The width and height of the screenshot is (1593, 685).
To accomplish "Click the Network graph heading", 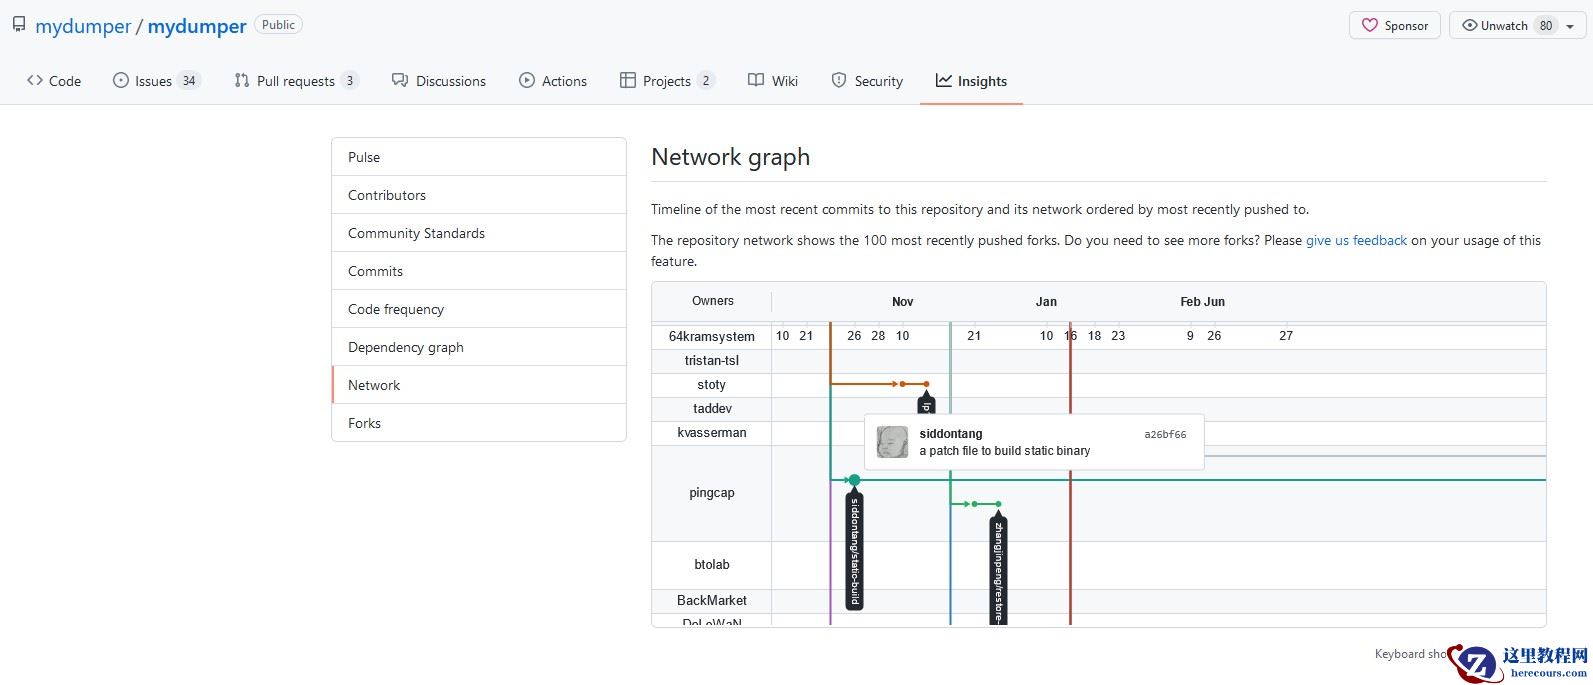I will 730,157.
